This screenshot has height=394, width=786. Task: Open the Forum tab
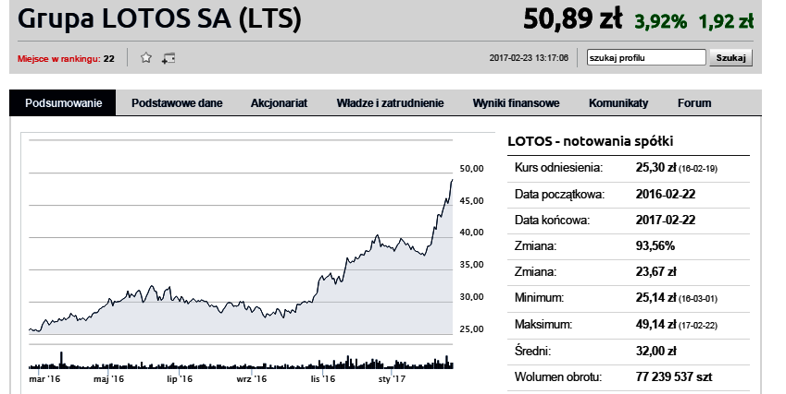(x=694, y=103)
